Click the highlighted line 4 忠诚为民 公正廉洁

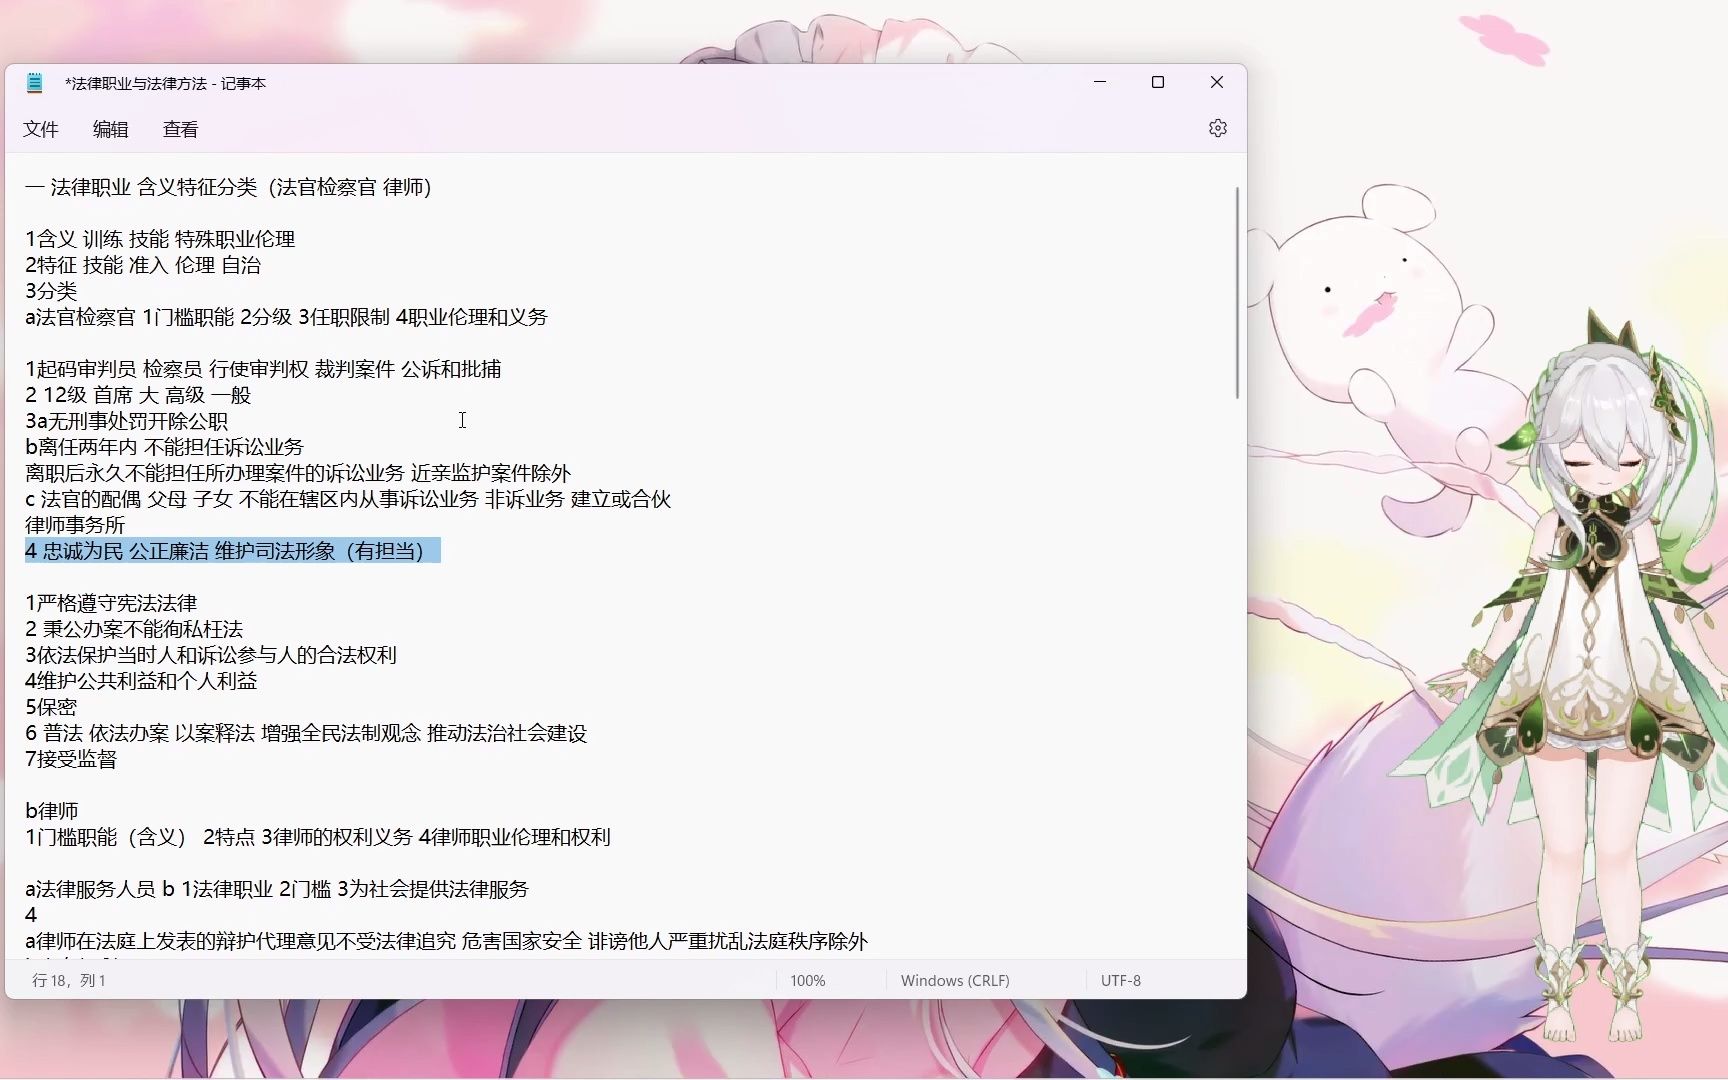233,551
